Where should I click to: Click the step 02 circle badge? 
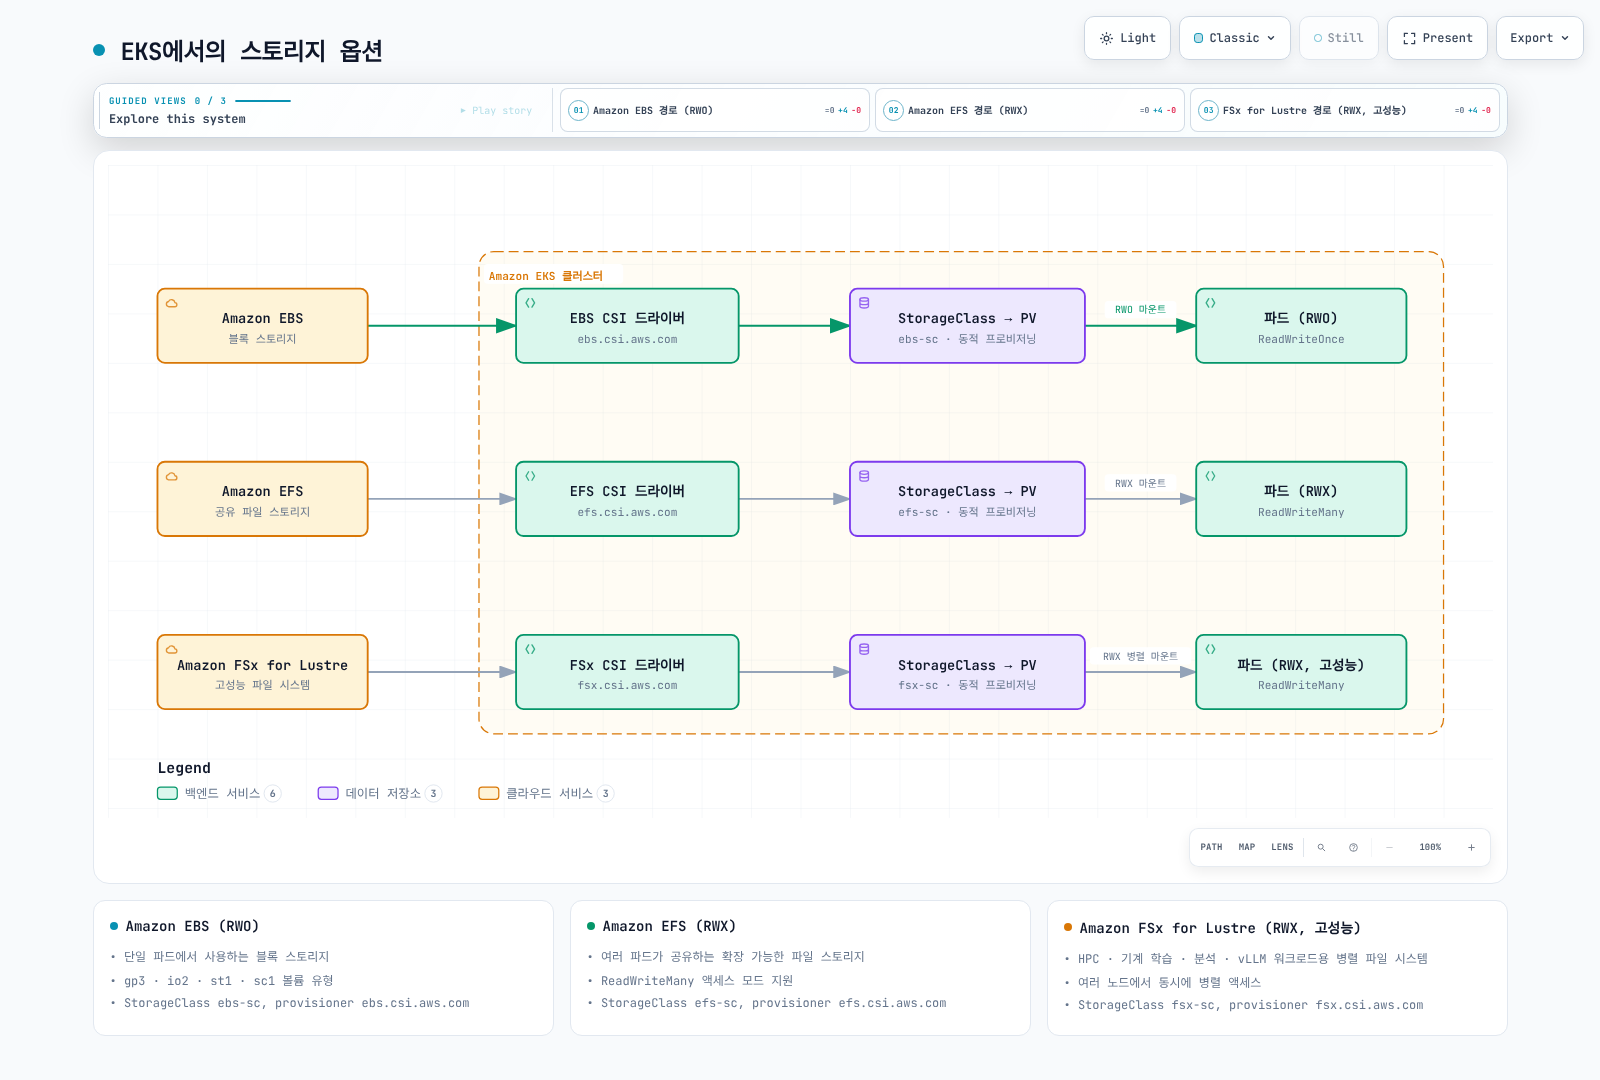(893, 110)
